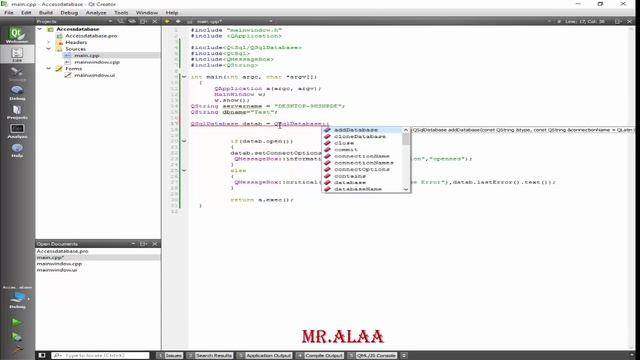This screenshot has height=360, width=640.
Task: Choose connectOptions from the completion list
Action: tap(362, 169)
